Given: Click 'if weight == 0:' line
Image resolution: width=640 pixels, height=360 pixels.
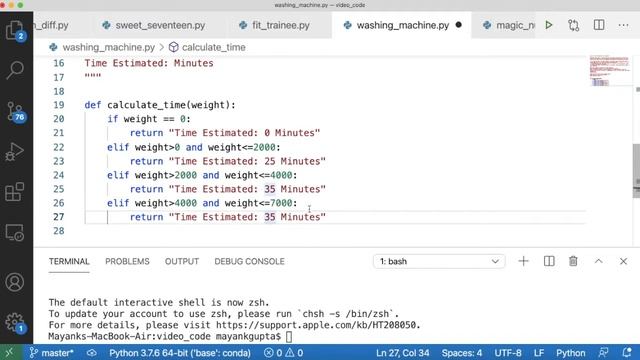Looking at the screenshot, I should [149, 119].
